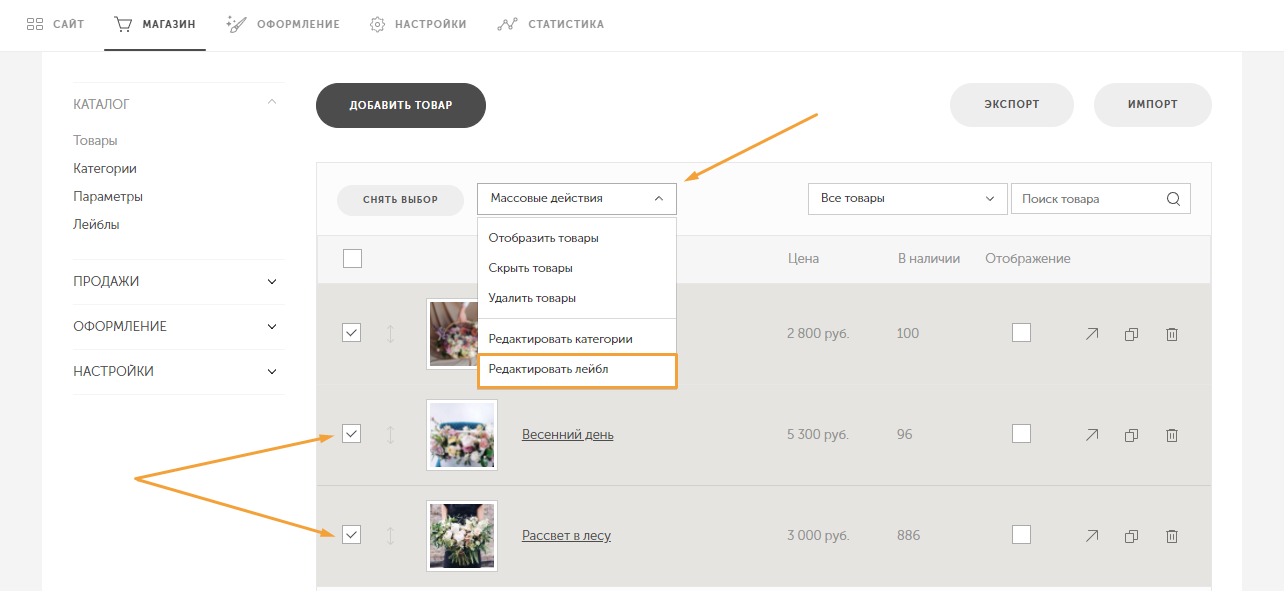Screen dimensions: 1284x591
Task: Expand the ПРОДАЖИ sidebar section
Action: [177, 282]
